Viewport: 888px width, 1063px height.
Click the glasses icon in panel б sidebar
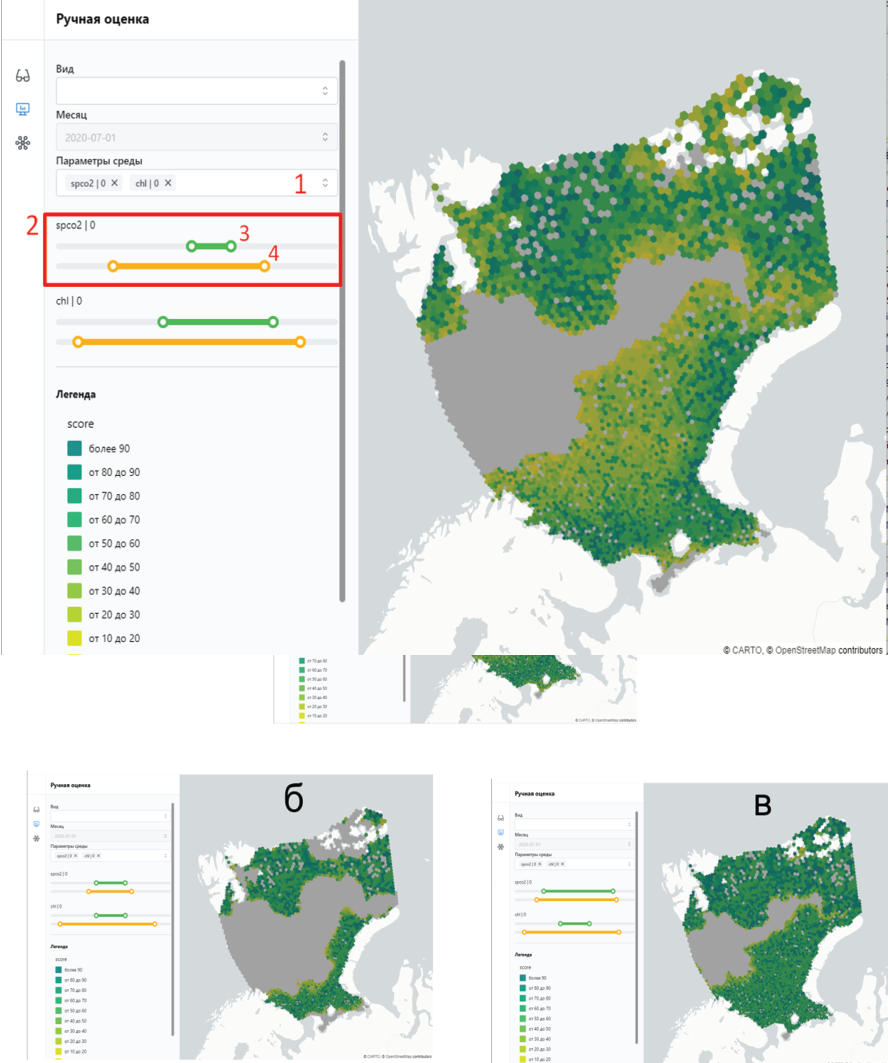coord(37,808)
